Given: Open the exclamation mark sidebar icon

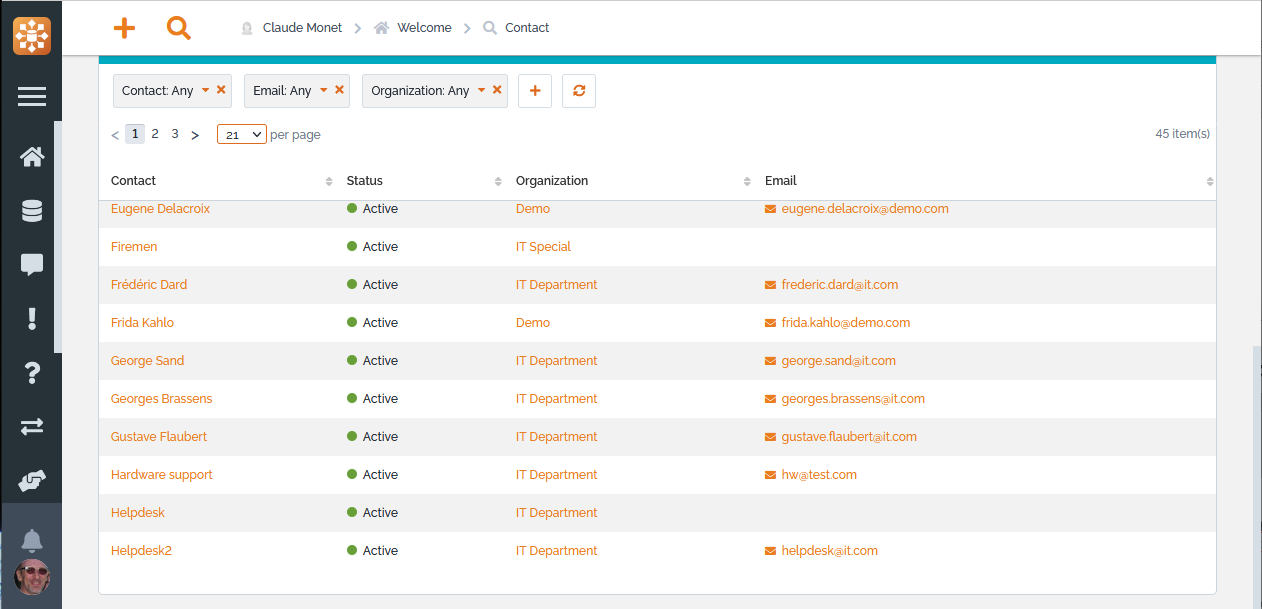Looking at the screenshot, I should click(32, 319).
